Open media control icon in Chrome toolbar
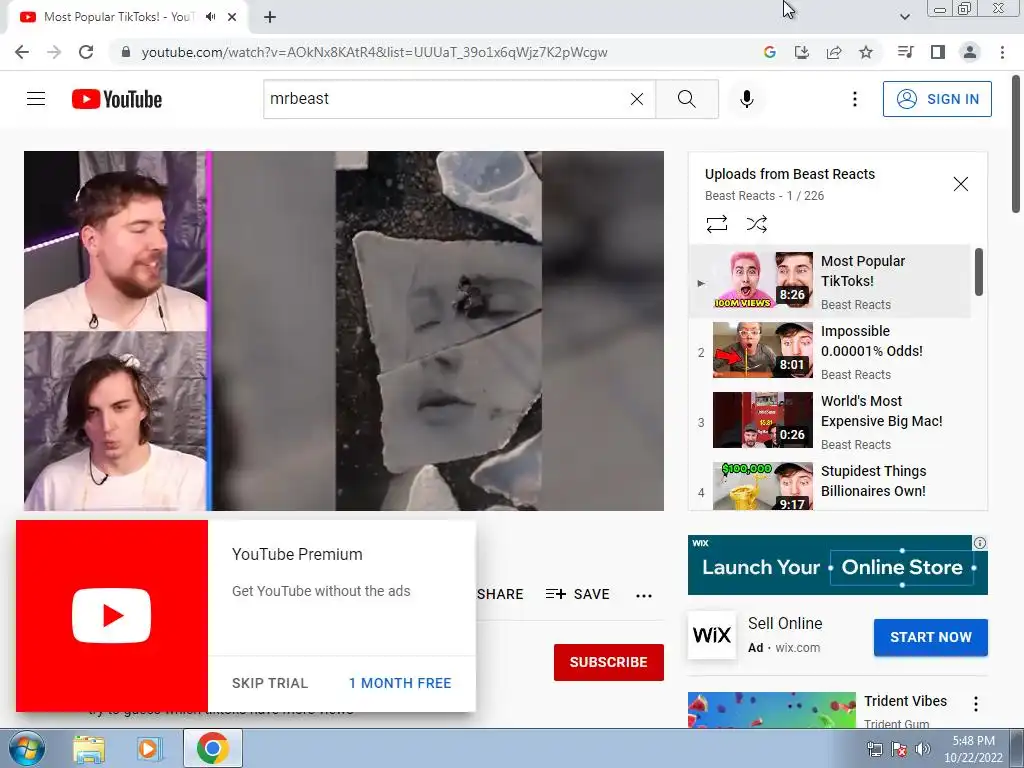Viewport: 1024px width, 768px height. (x=905, y=52)
